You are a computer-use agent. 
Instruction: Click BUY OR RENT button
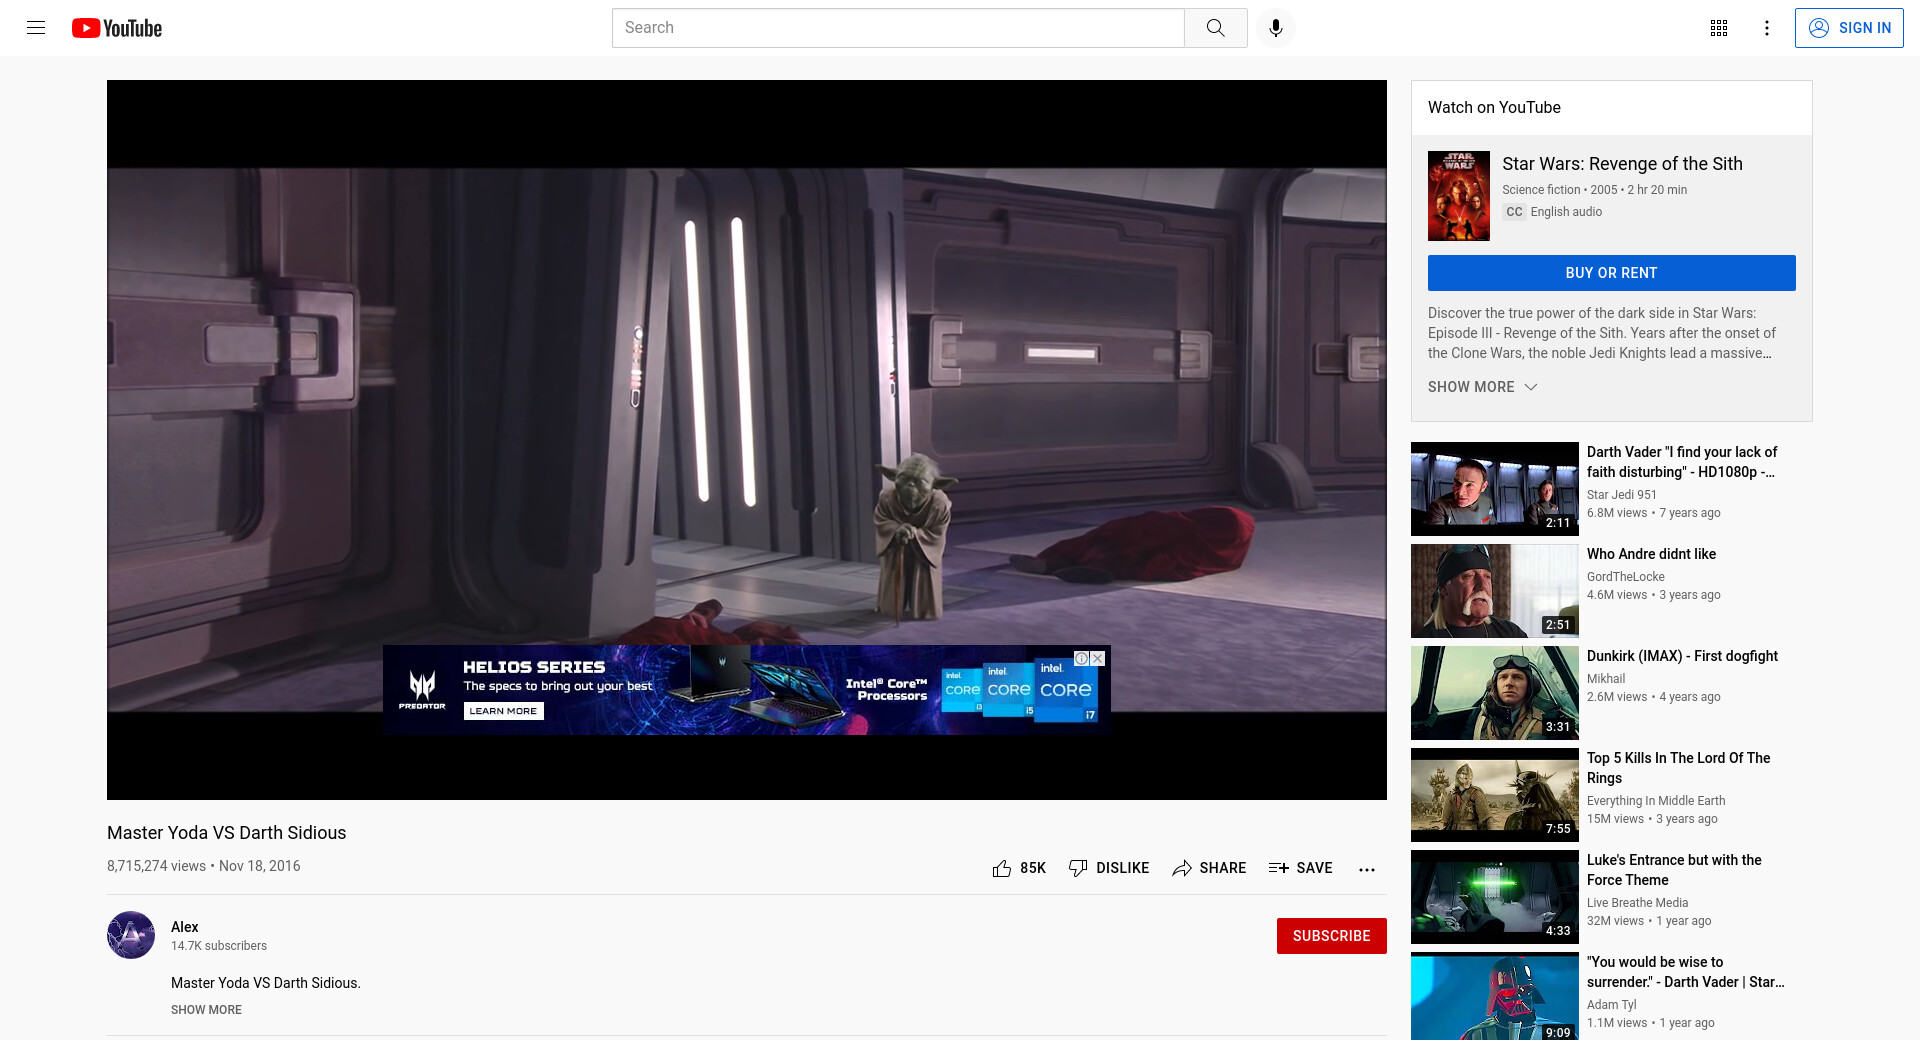point(1611,273)
